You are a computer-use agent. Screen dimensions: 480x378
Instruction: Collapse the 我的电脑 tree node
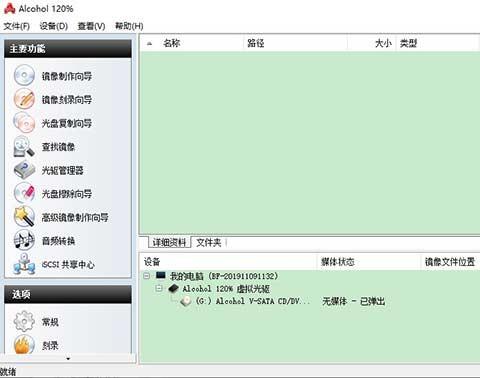[x=146, y=276]
